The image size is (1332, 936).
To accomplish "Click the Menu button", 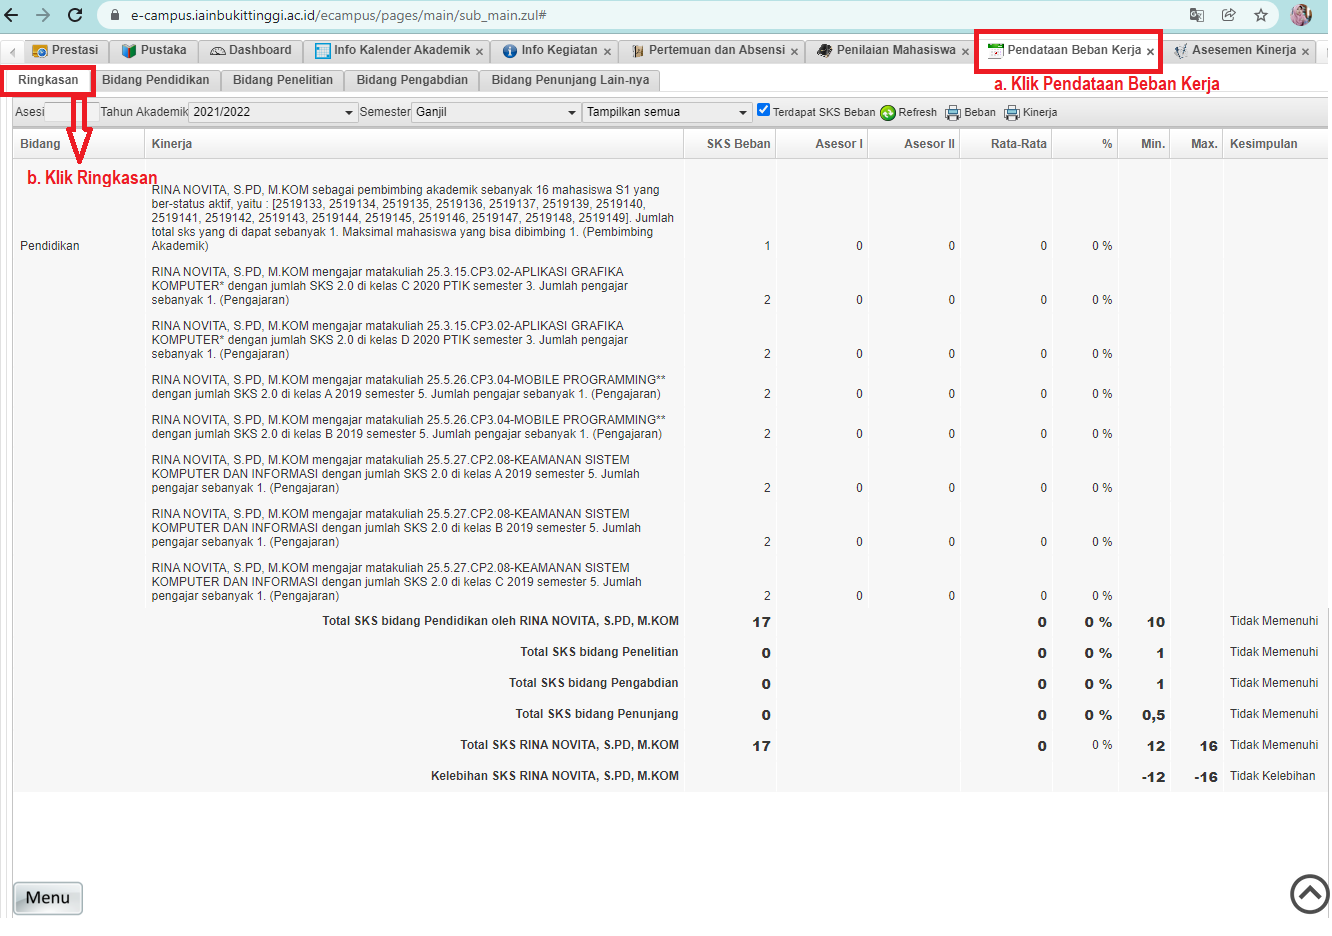I will (48, 897).
